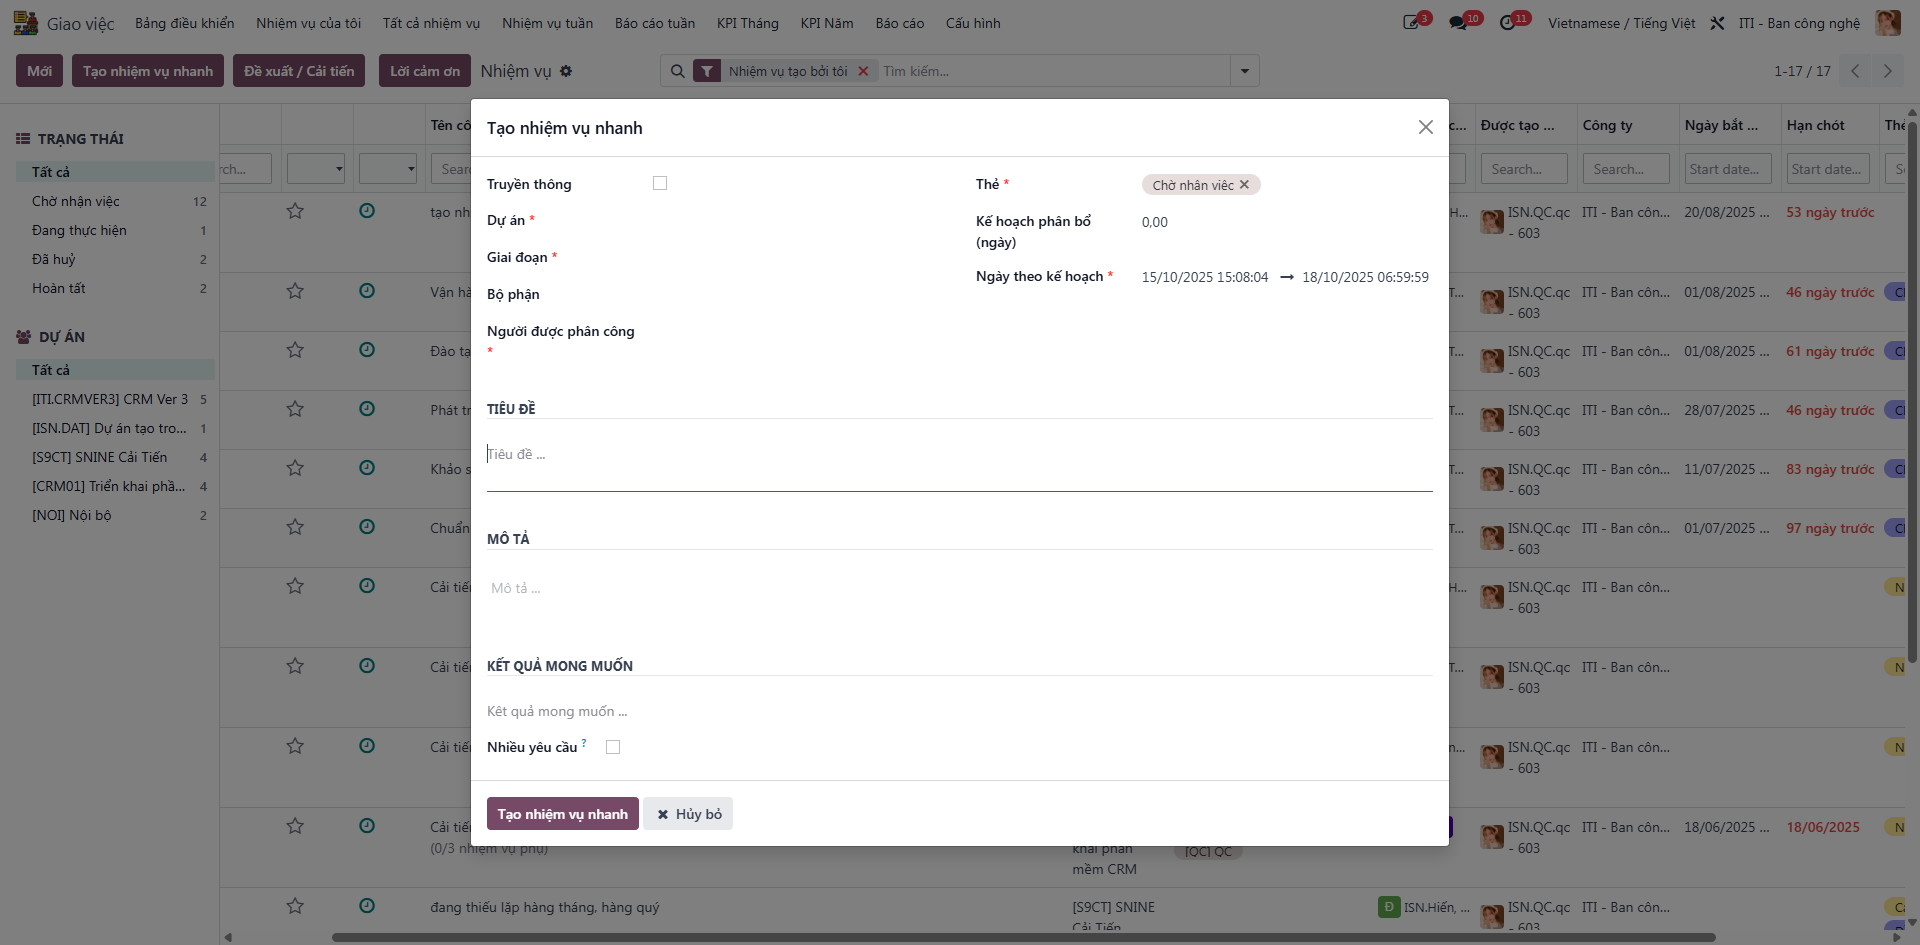Click the Mô tả text area

coord(959,589)
